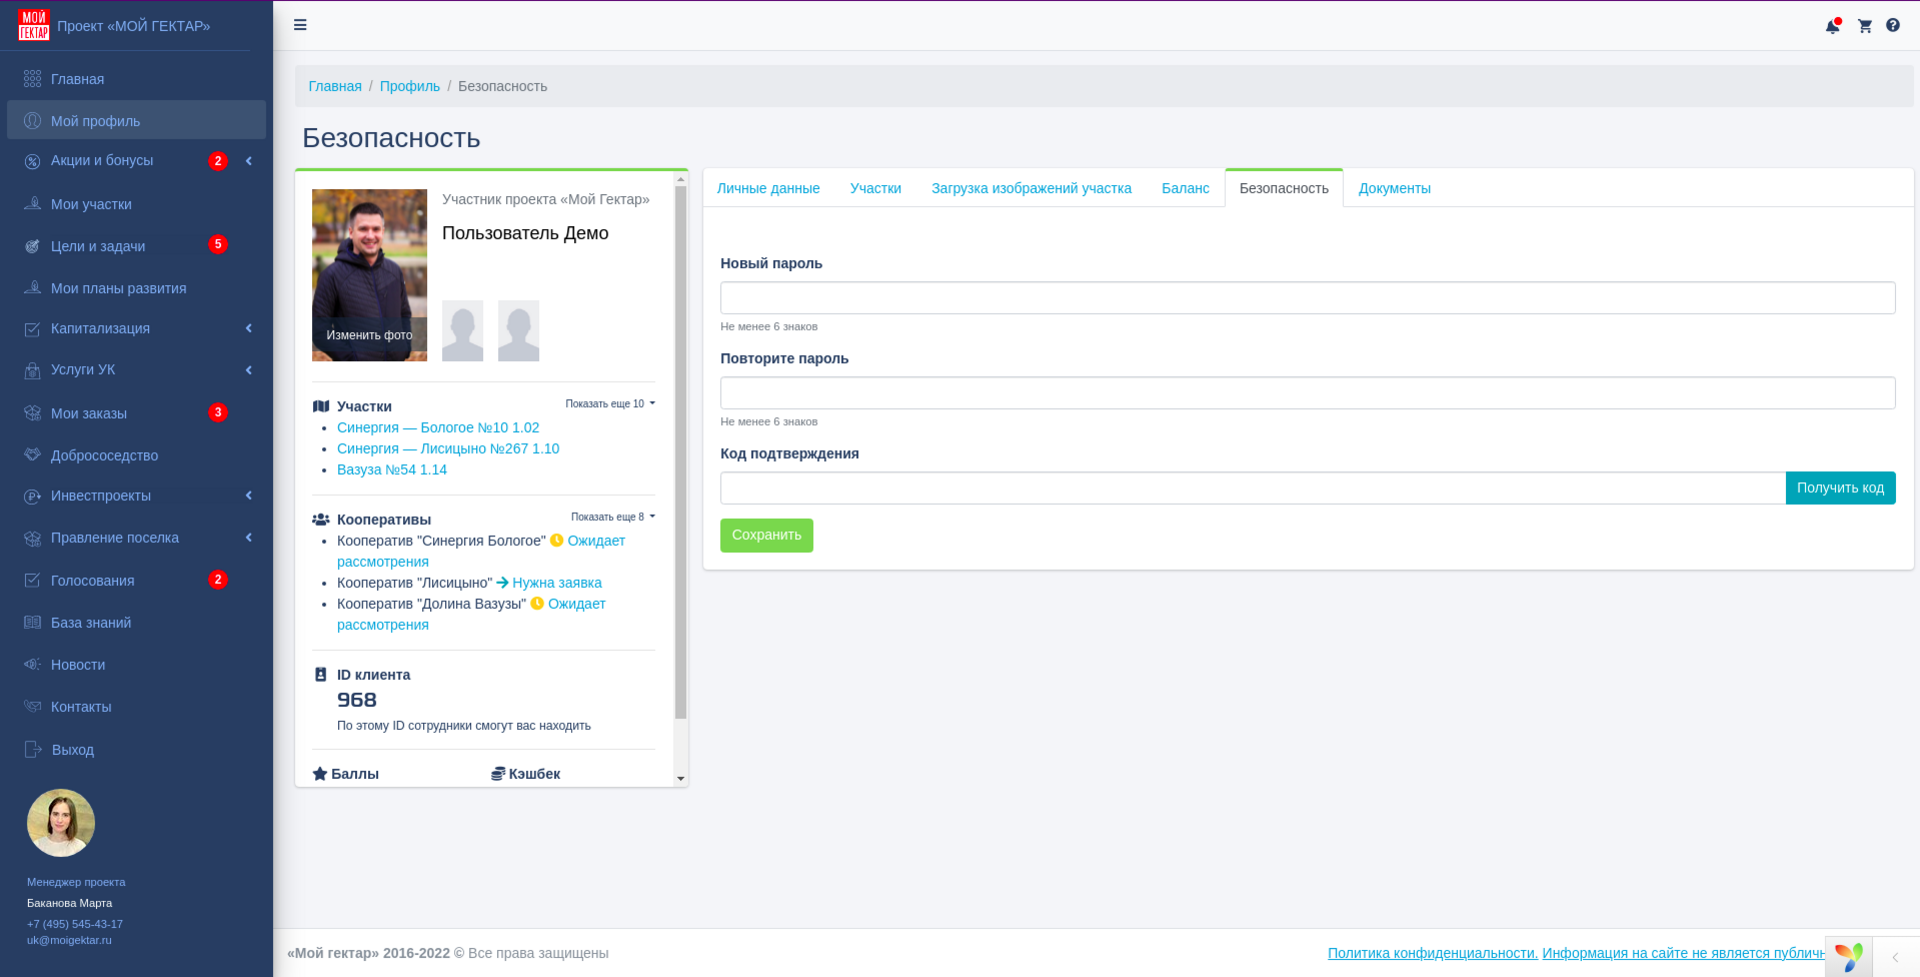Click the Акции и бонусы percent icon
This screenshot has width=1920, height=977.
[33, 161]
